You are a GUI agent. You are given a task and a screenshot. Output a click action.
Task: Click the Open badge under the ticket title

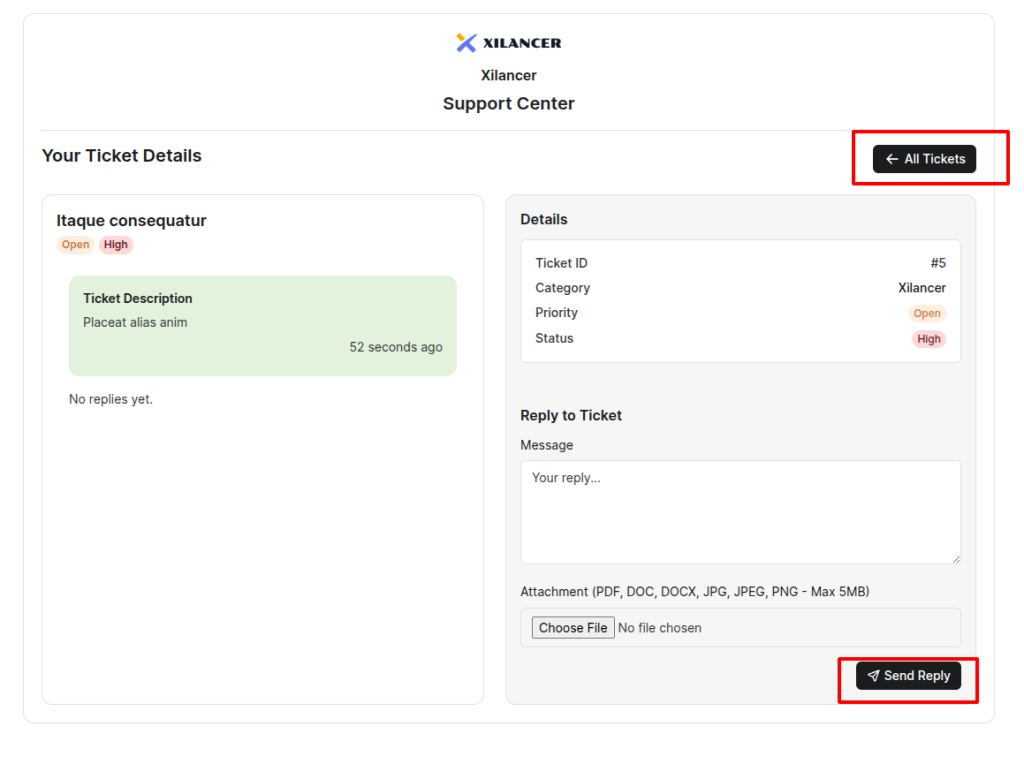[75, 245]
